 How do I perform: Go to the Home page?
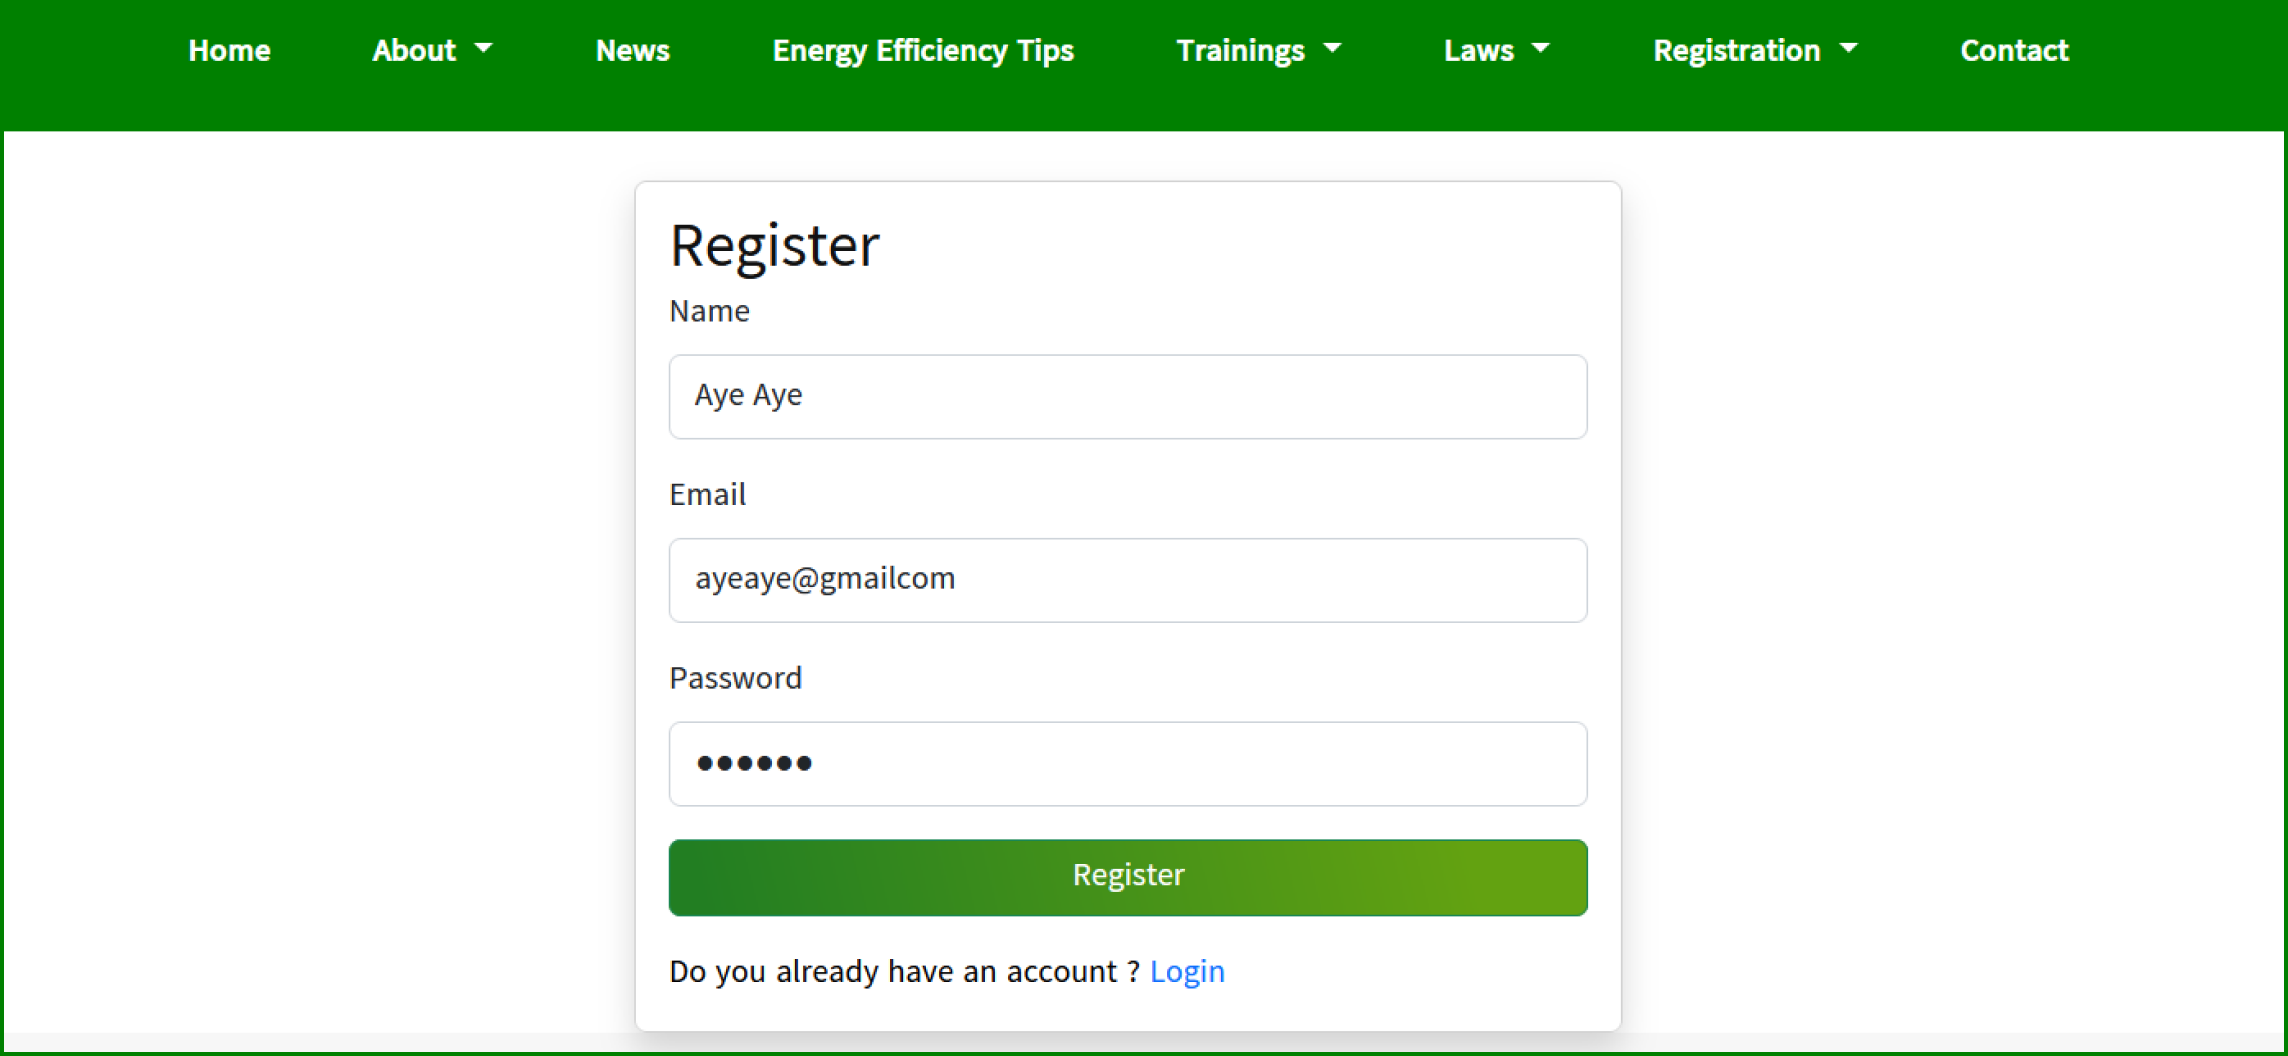[229, 50]
